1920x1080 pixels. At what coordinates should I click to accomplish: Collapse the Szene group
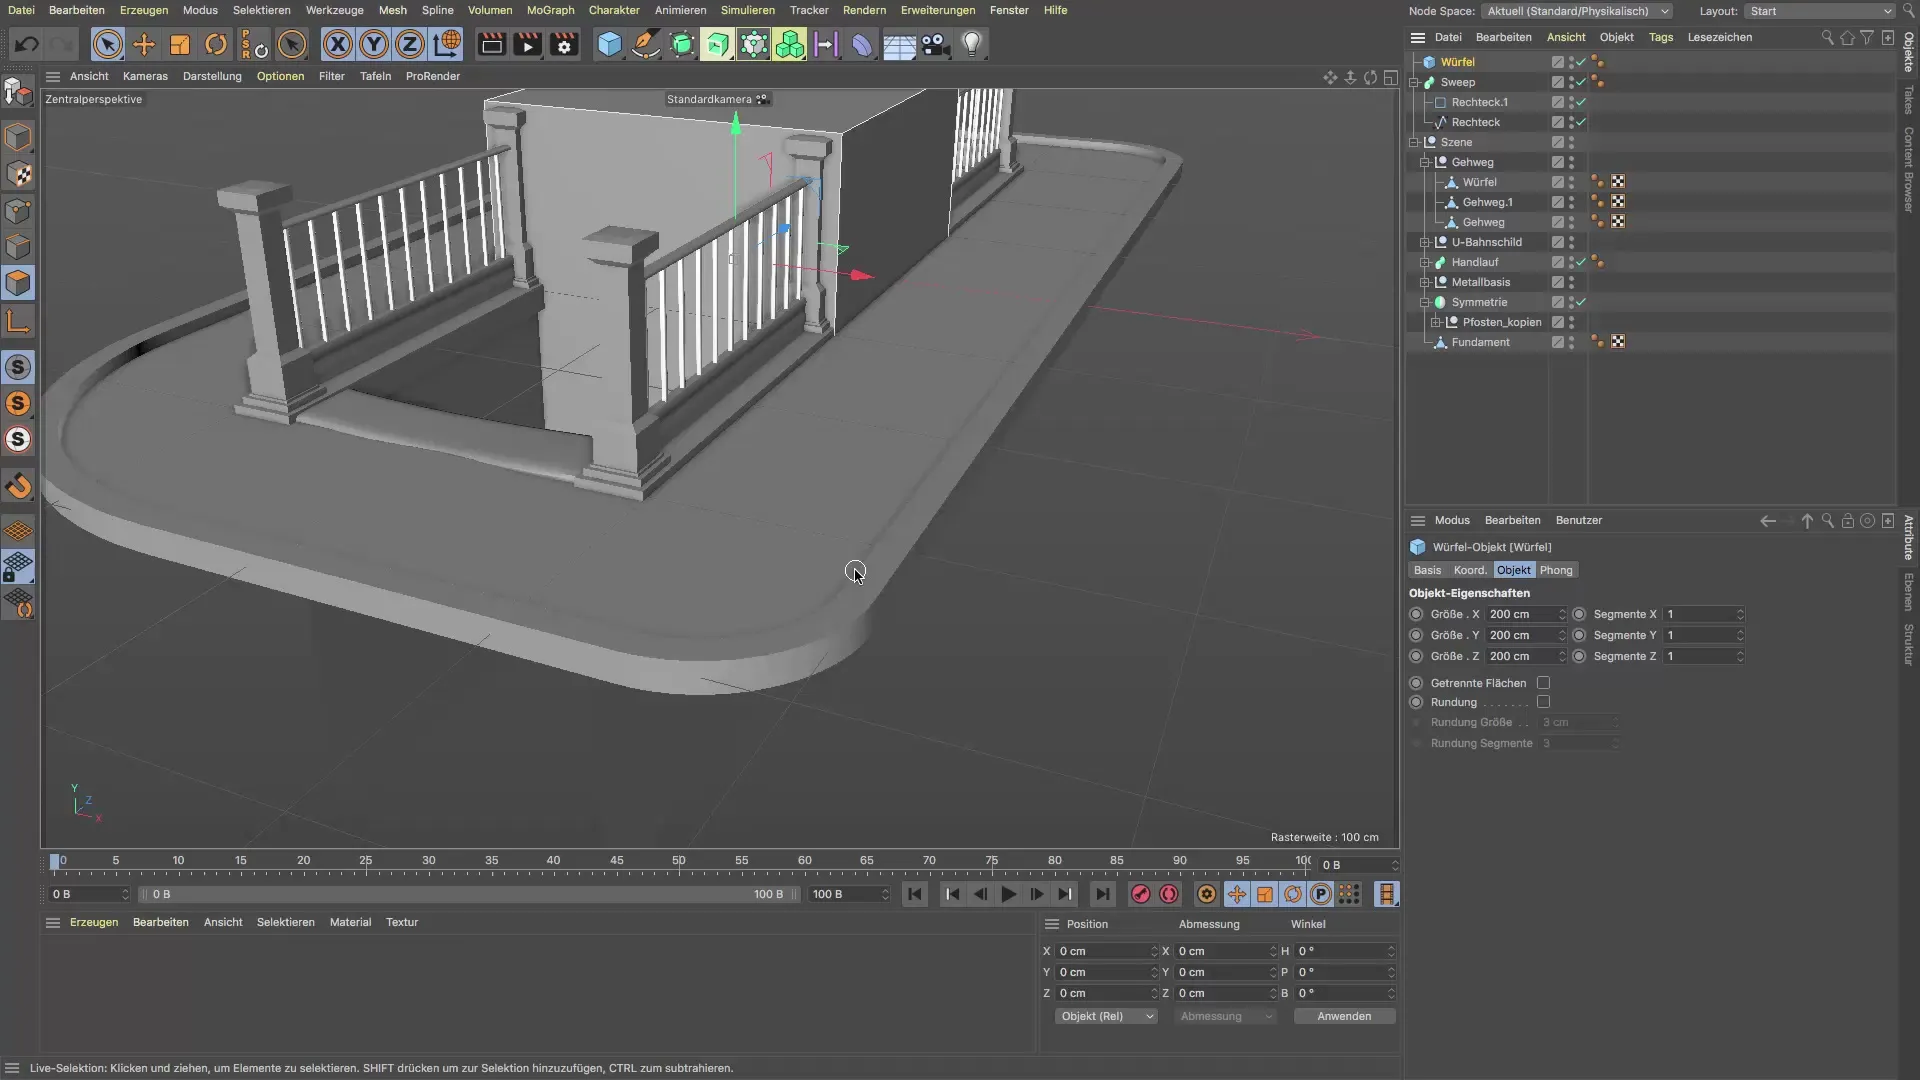click(1414, 142)
